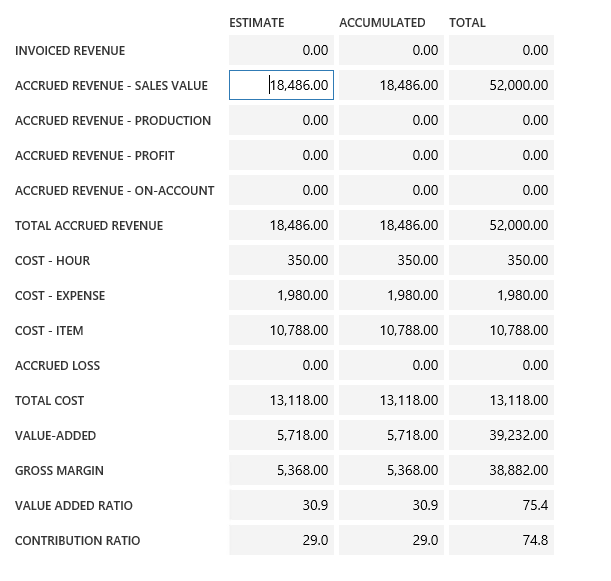Screen dimensions: 611x581
Task: Click the Accumulated field for Invoiced Revenue
Action: (391, 50)
